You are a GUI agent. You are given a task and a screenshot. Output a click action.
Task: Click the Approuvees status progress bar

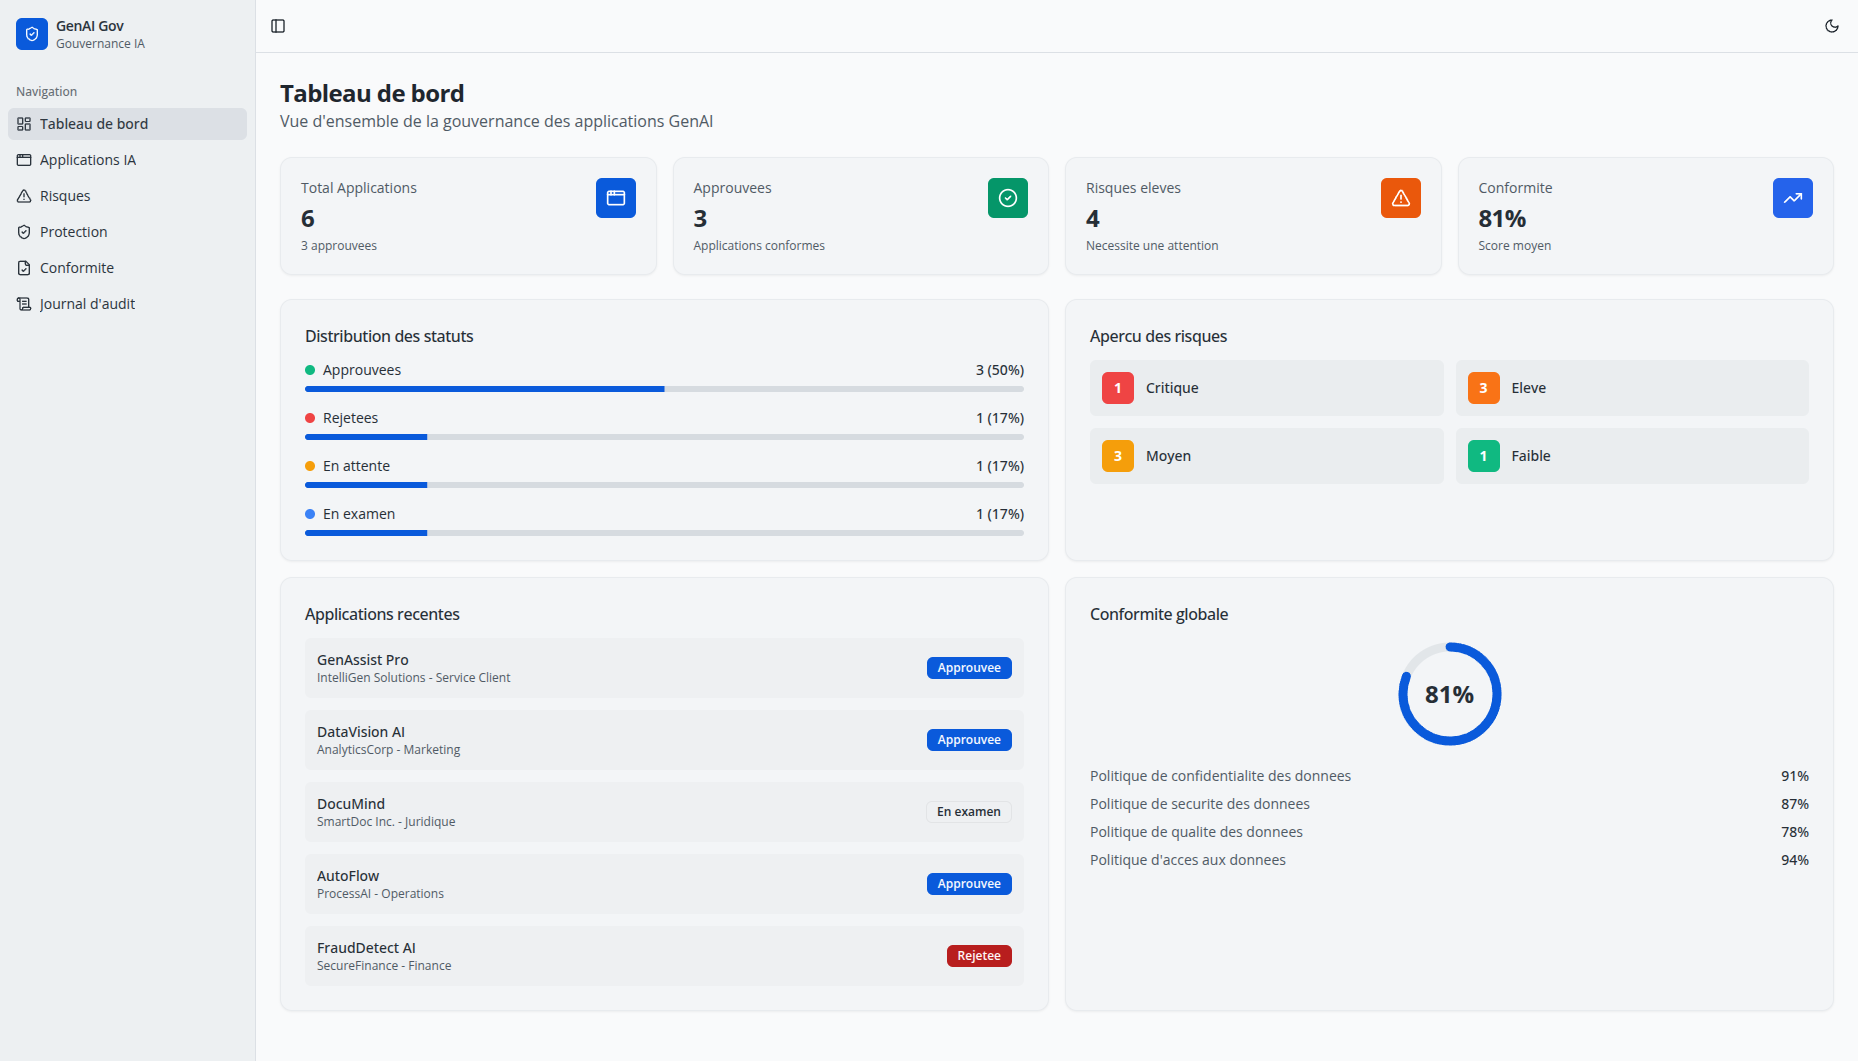(663, 389)
